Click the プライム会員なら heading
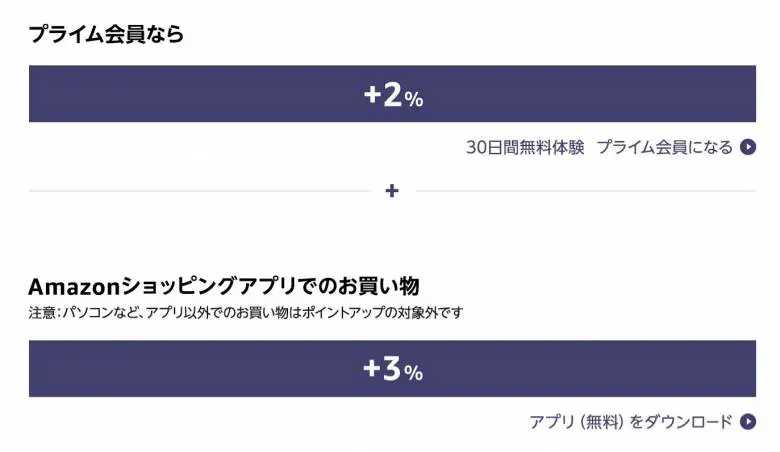780x452 pixels. 106,34
